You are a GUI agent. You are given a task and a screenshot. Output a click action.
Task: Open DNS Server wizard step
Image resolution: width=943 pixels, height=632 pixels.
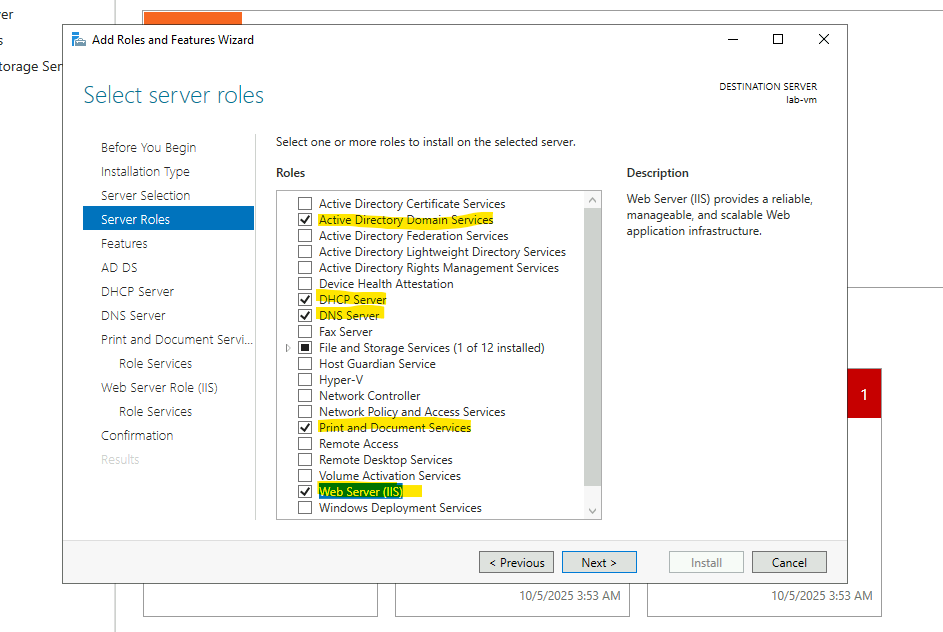pyautogui.click(x=133, y=316)
